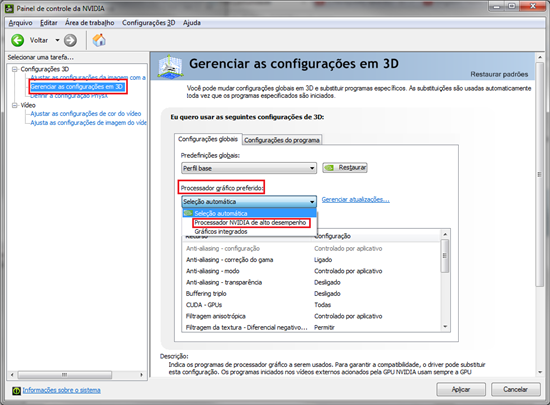Select Ajusta as configurações de imagem do vídeo

(88, 123)
